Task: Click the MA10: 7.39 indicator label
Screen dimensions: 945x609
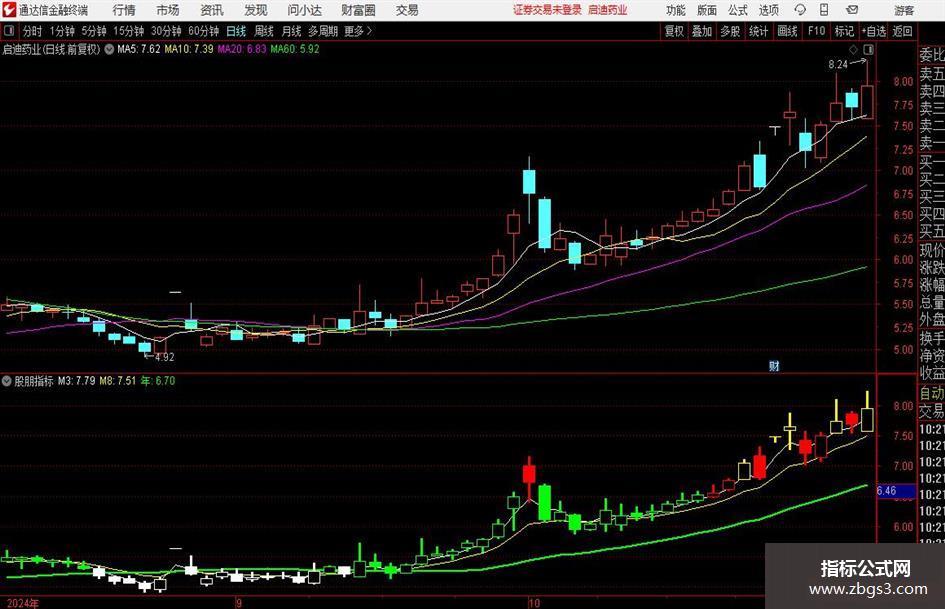Action: (x=189, y=49)
